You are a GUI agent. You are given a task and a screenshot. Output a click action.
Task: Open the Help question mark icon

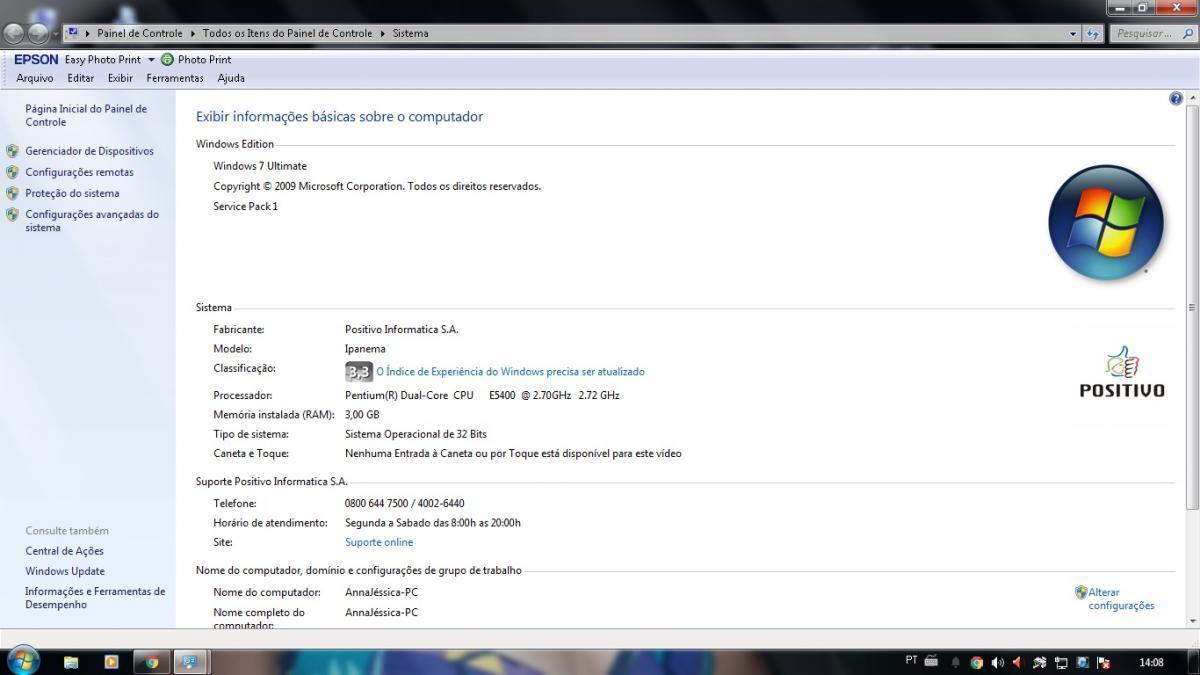coord(1176,98)
